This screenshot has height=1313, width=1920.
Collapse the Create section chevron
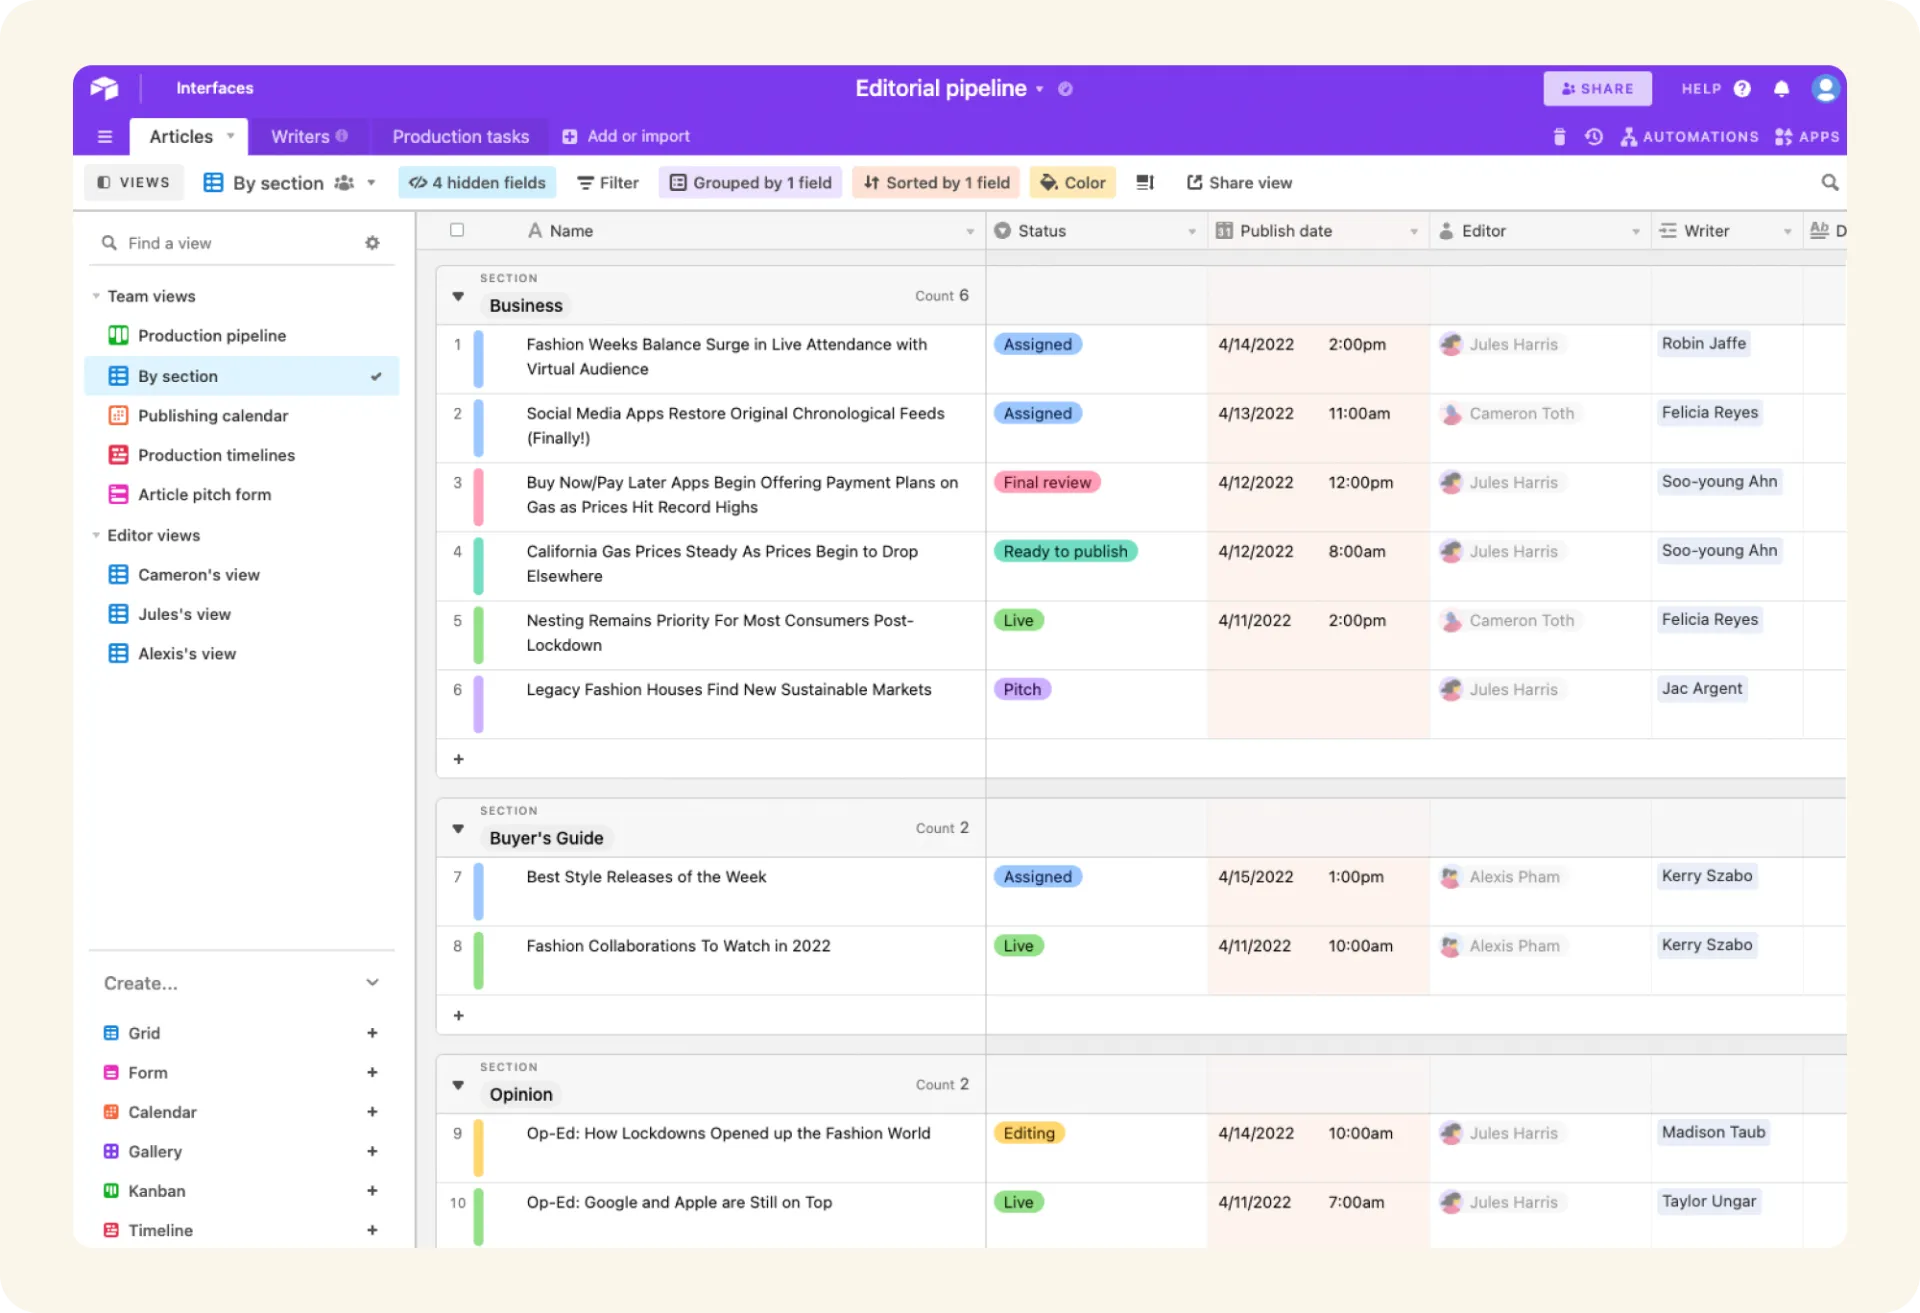(x=372, y=983)
